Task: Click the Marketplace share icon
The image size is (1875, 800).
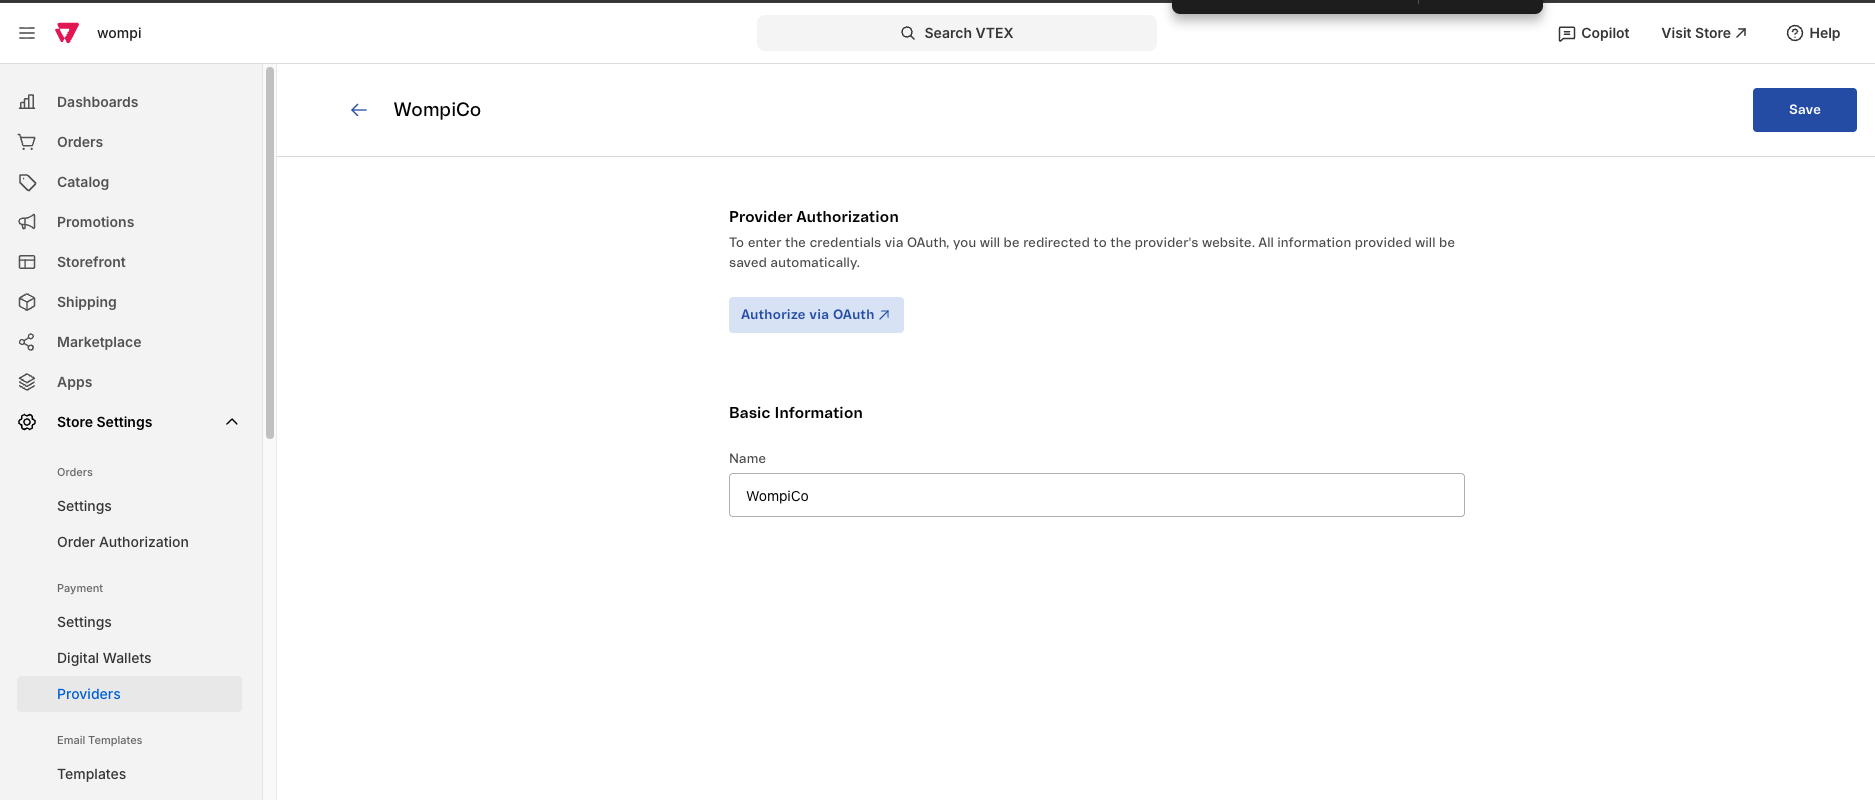Action: [x=27, y=342]
